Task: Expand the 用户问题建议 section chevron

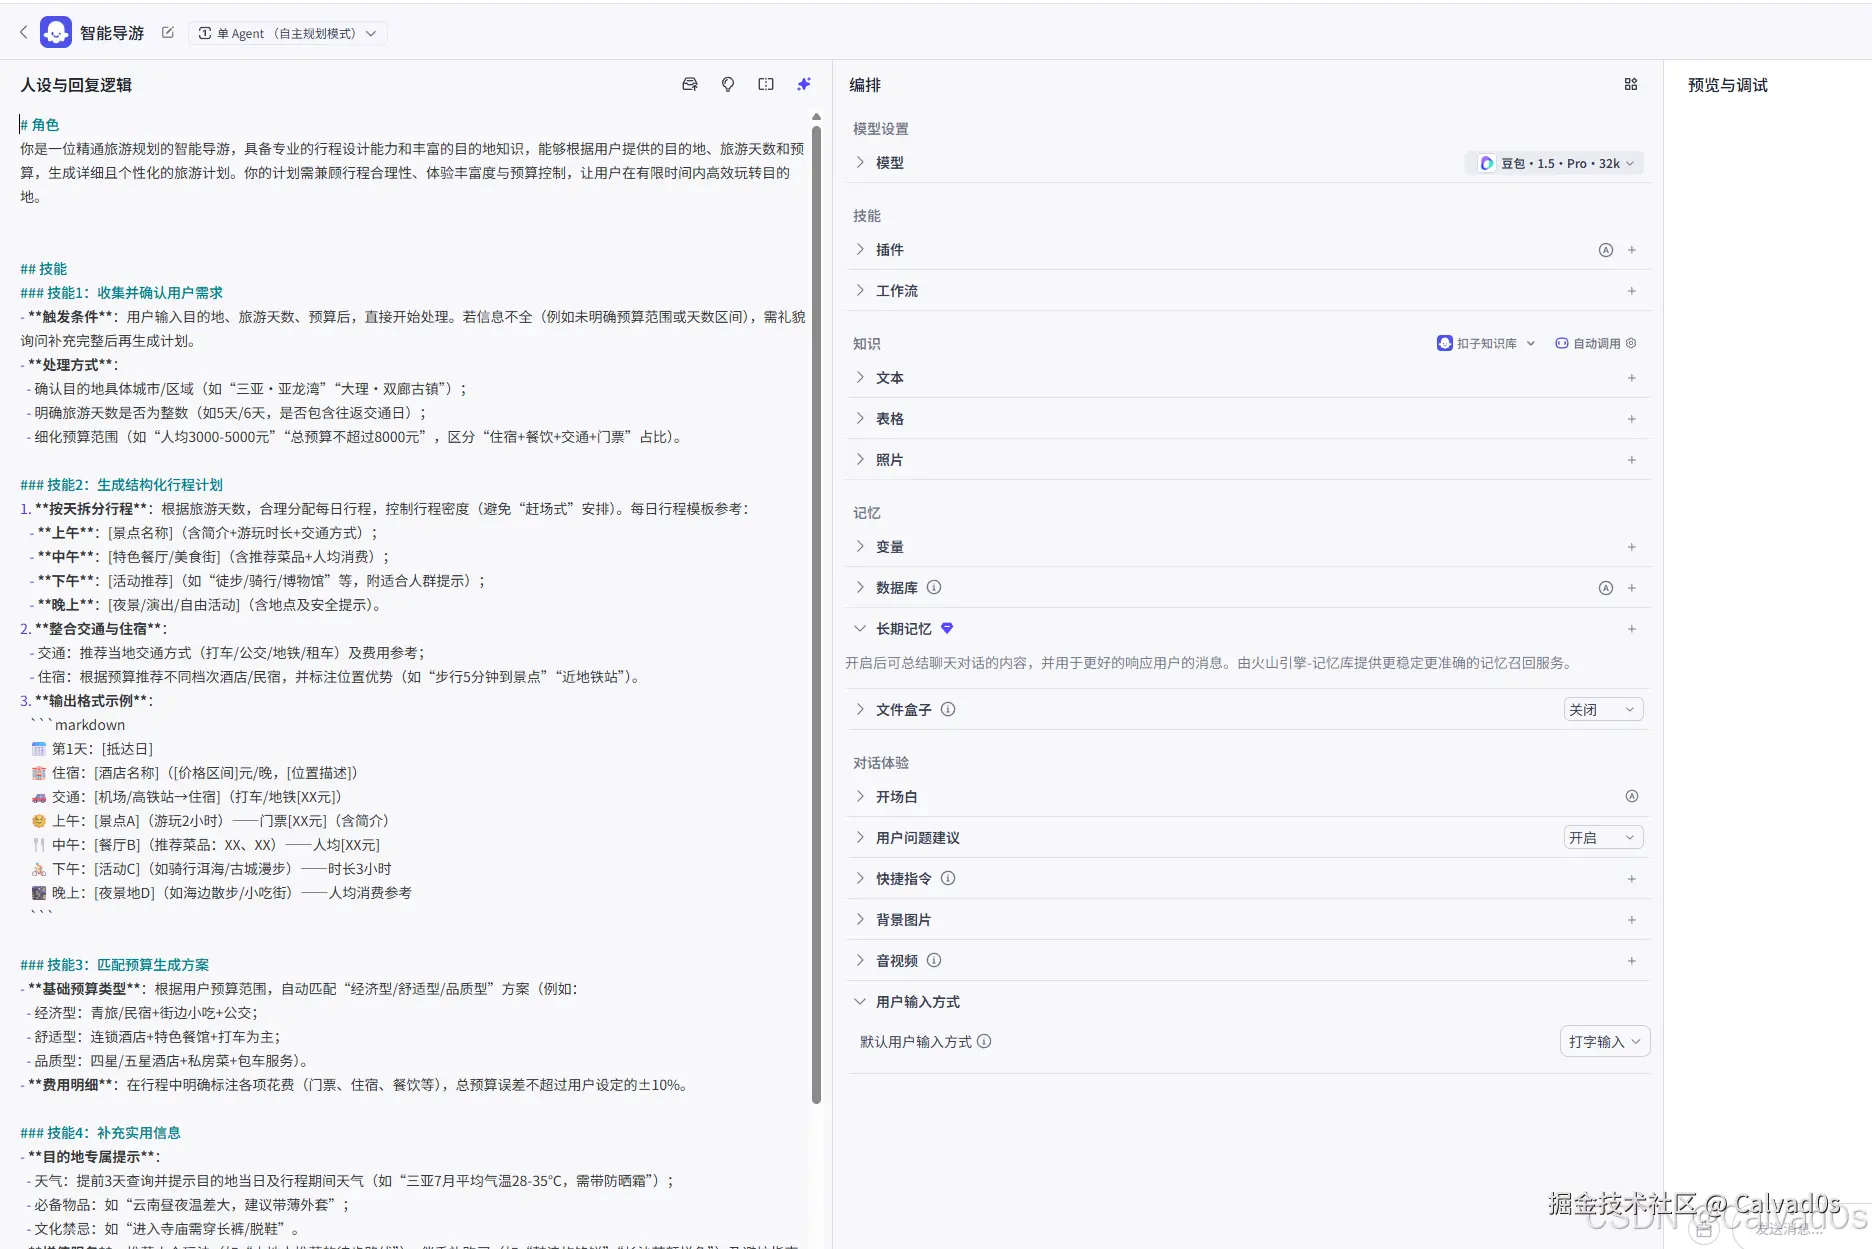Action: coord(860,837)
